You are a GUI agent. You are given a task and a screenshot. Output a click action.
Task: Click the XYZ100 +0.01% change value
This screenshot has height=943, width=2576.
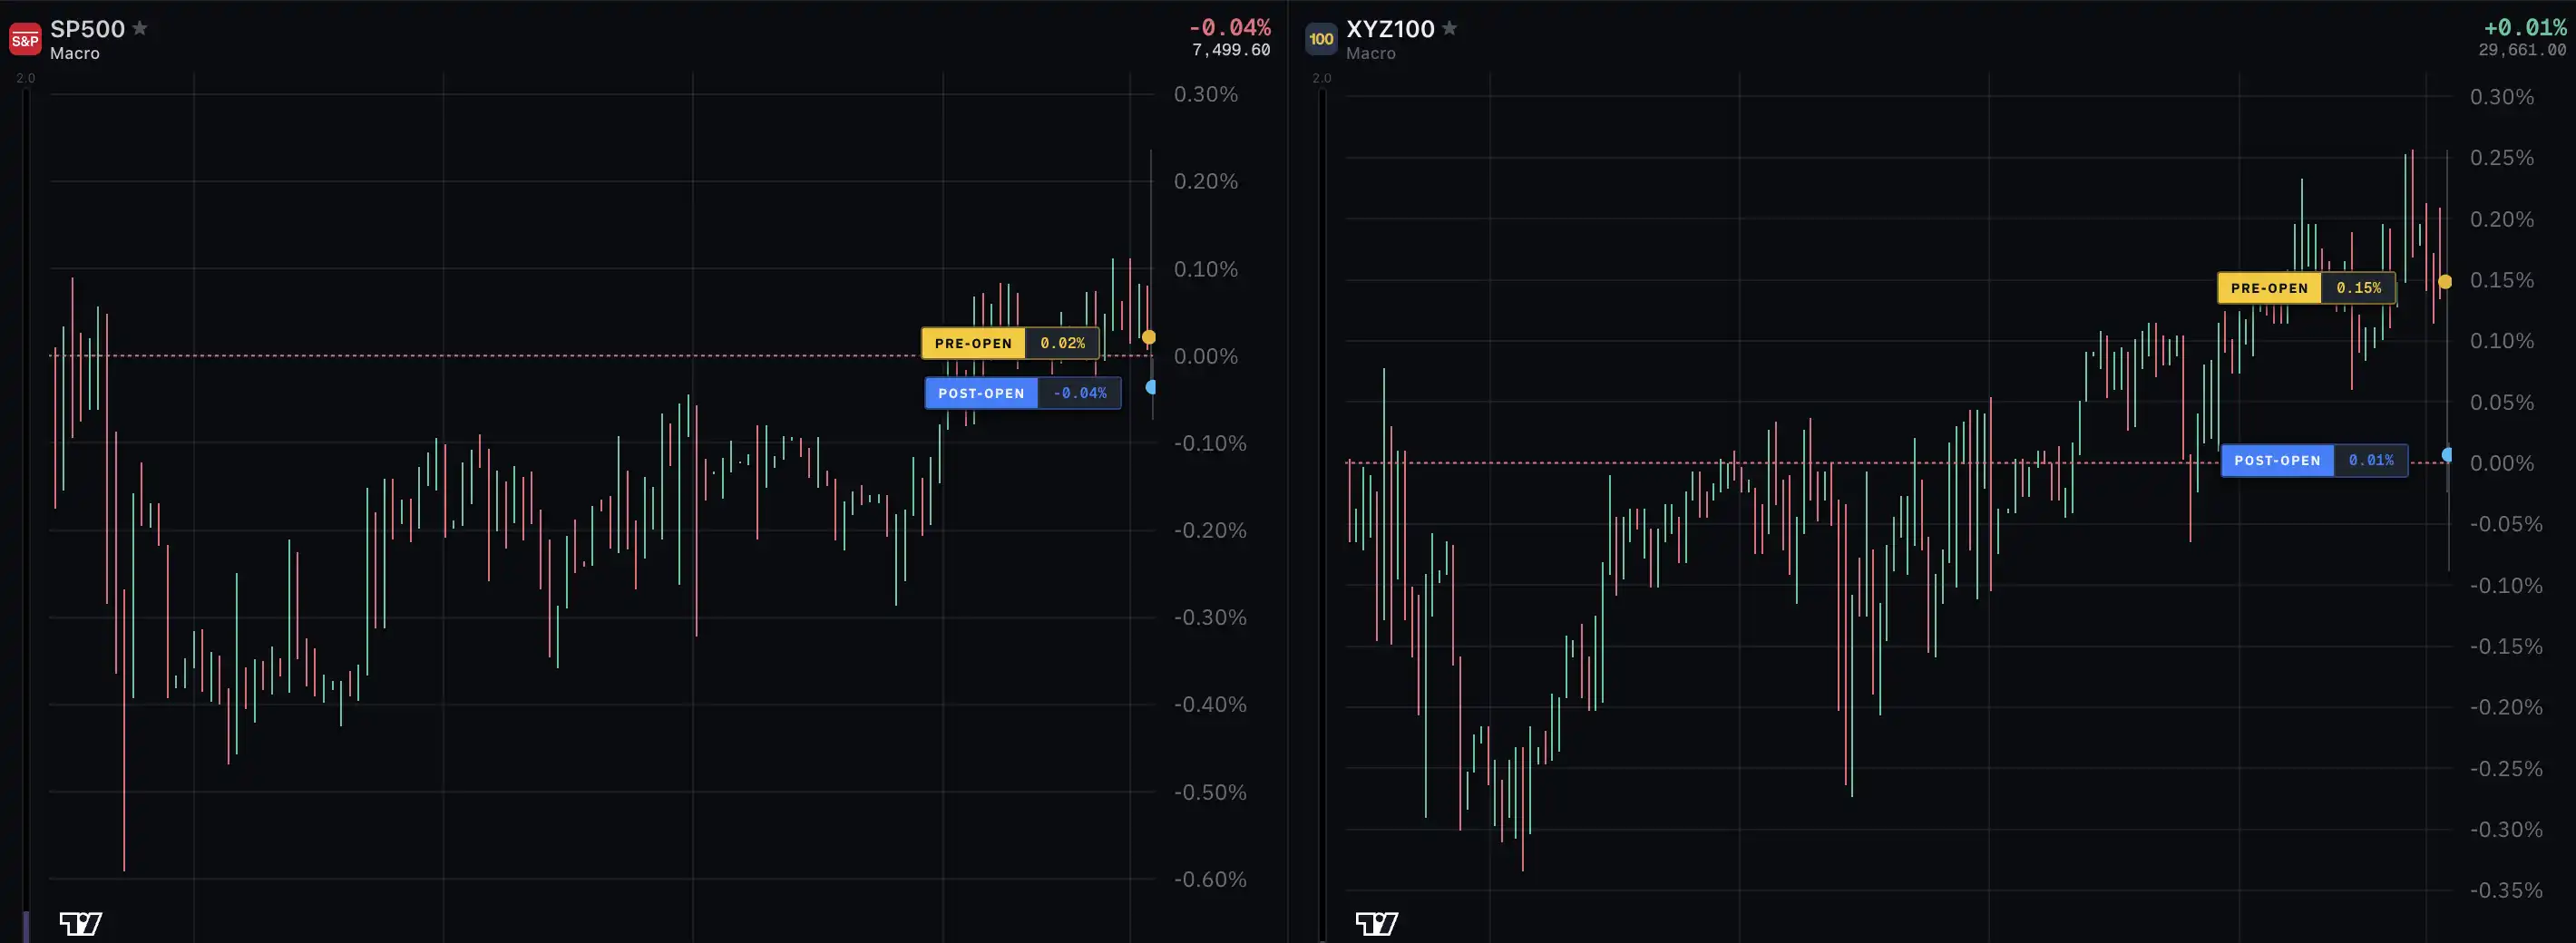[x=2525, y=27]
